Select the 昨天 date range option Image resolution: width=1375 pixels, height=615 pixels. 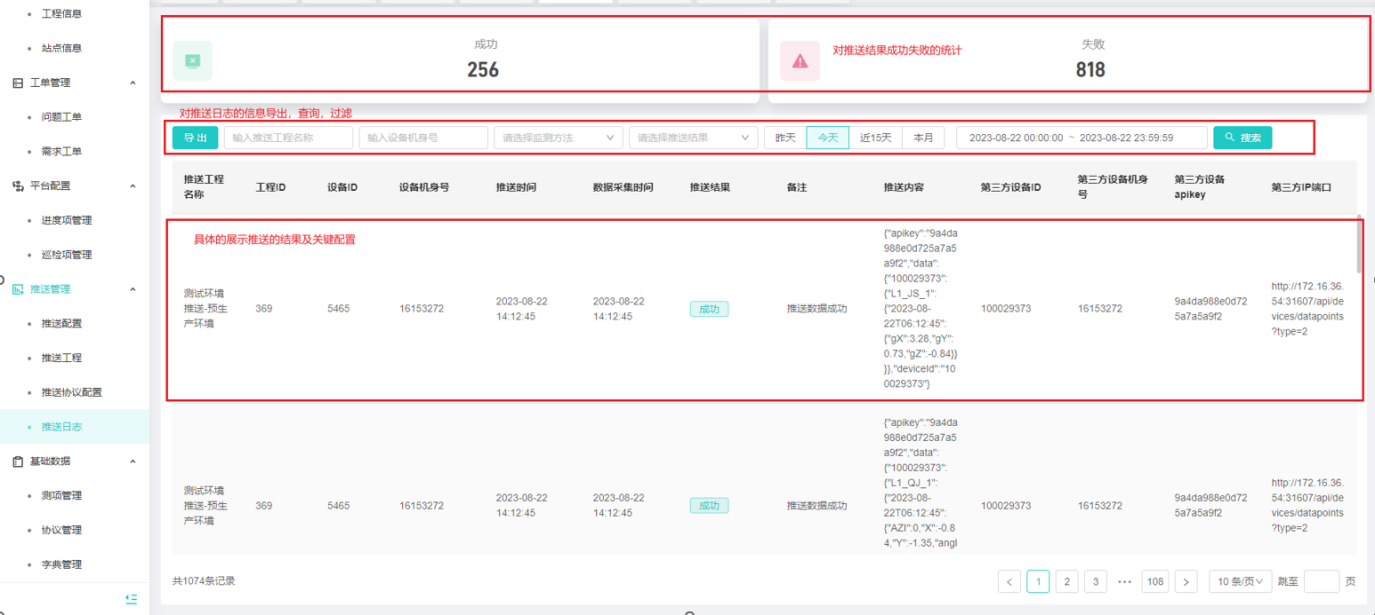(785, 138)
